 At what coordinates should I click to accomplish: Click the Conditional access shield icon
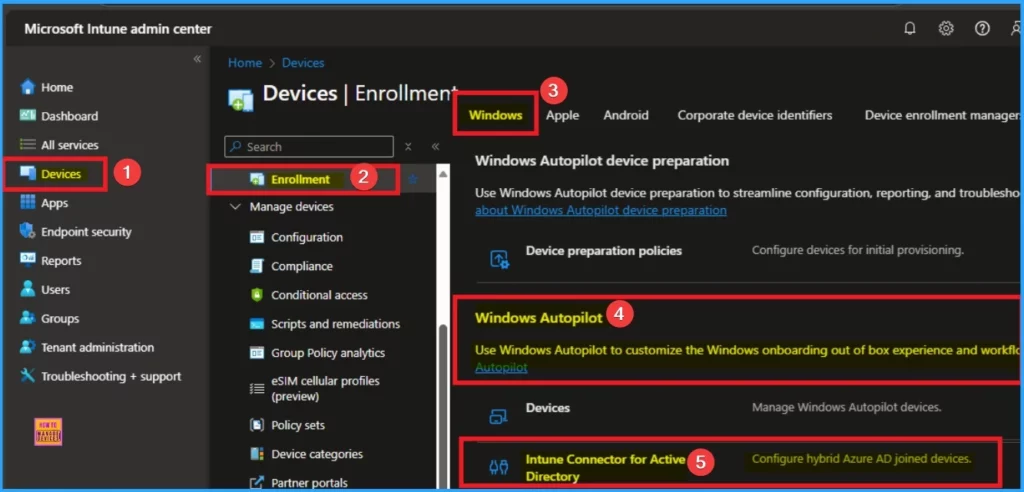coord(257,295)
